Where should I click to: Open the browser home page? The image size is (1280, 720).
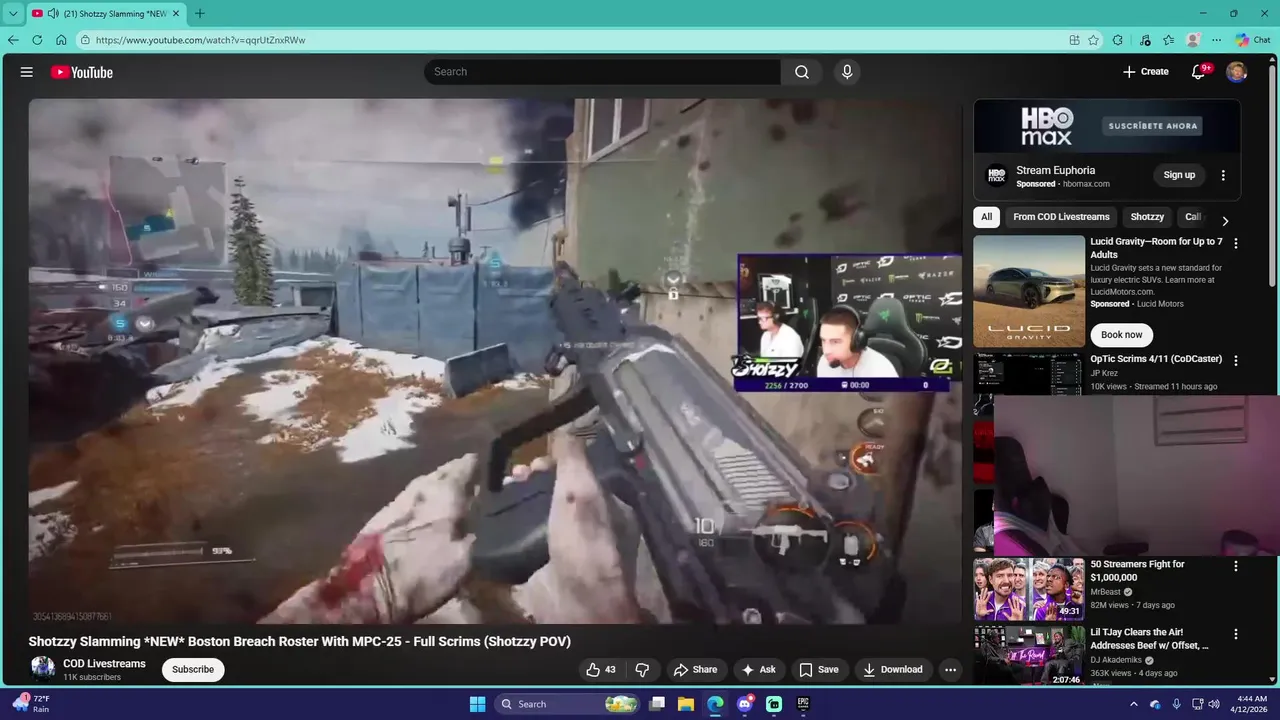(x=61, y=40)
